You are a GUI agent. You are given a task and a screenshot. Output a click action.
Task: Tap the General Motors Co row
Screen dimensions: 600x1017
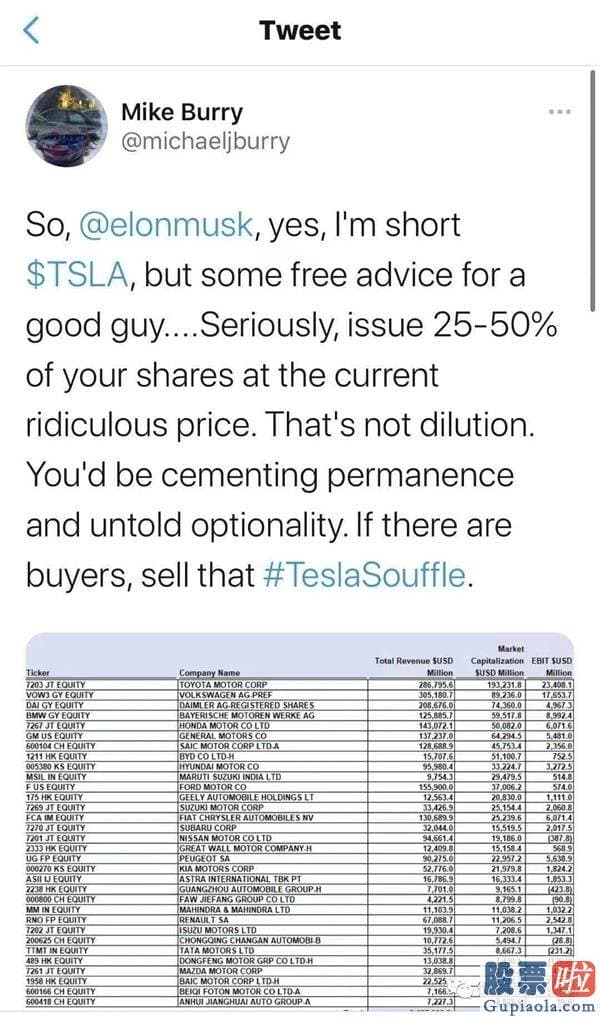click(299, 736)
